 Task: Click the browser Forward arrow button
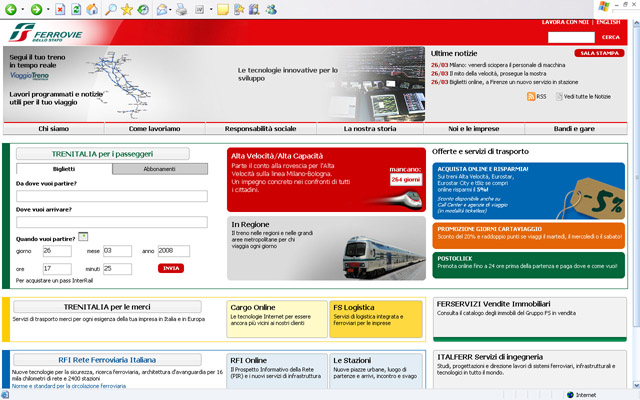pos(36,9)
